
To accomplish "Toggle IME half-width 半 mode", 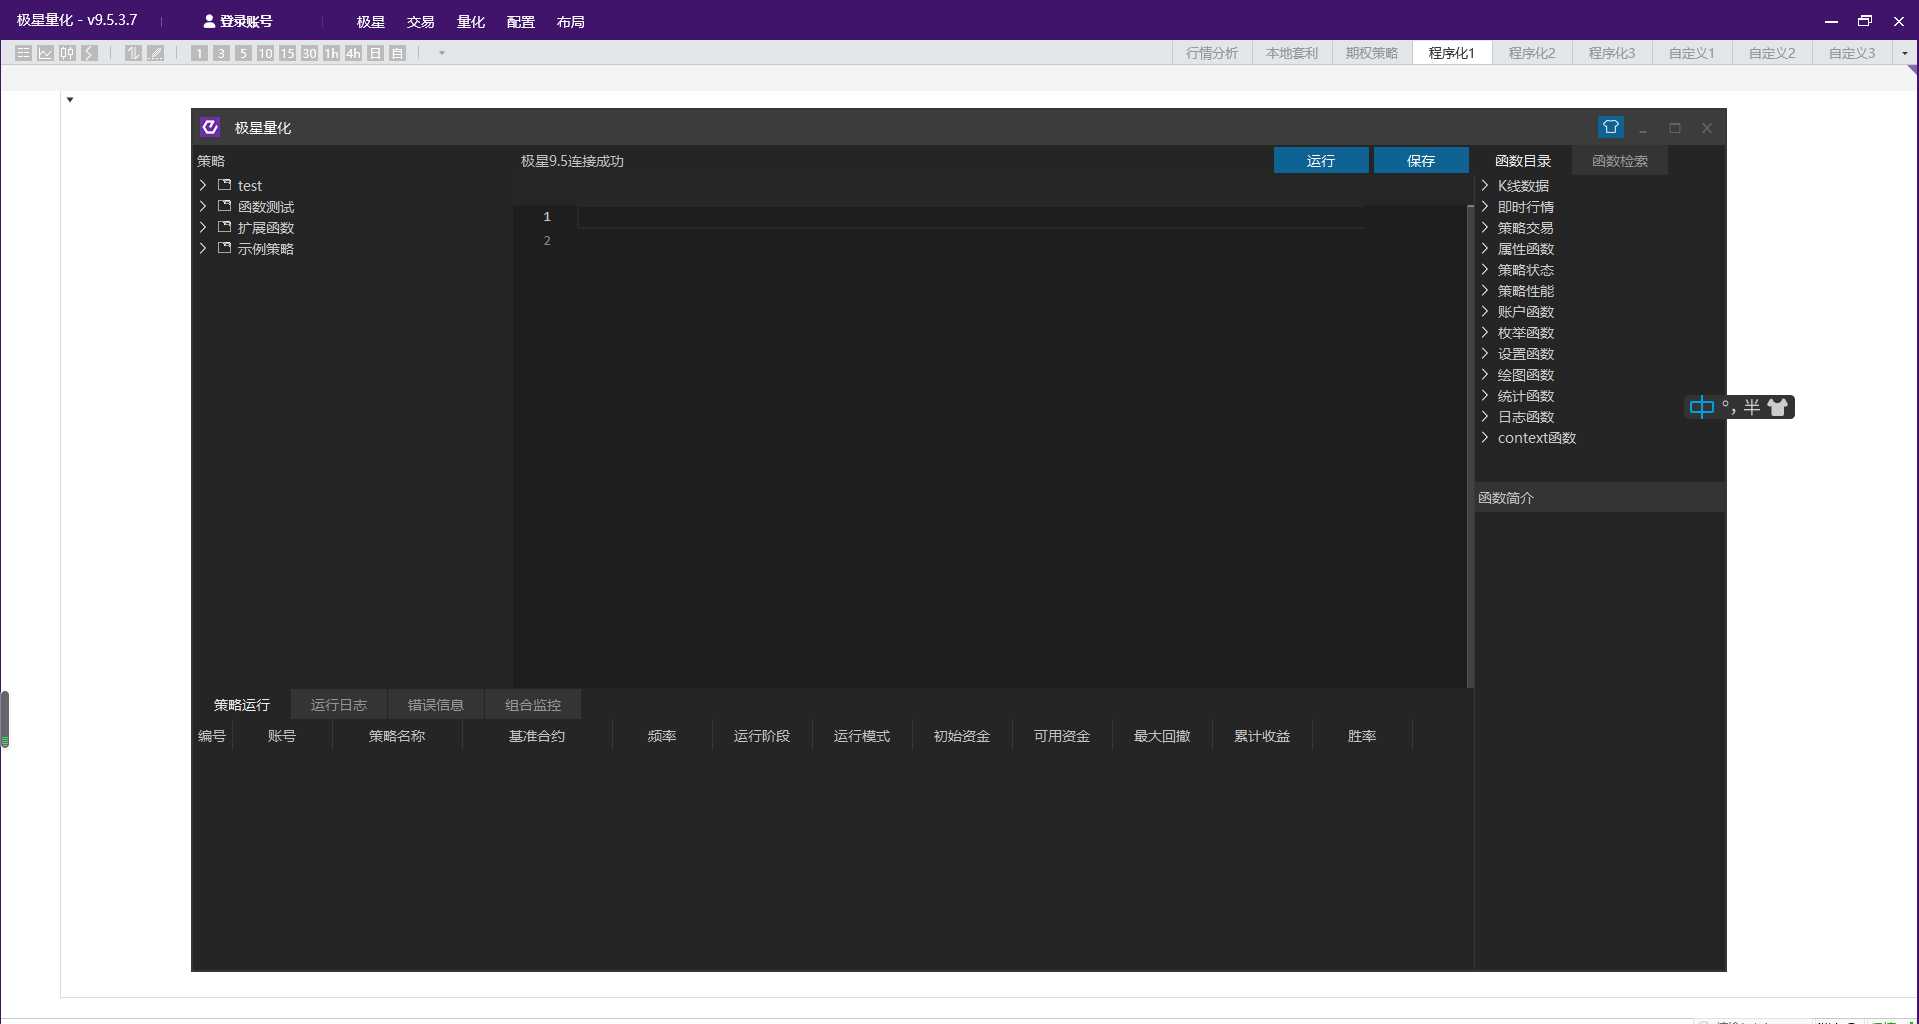I will tap(1751, 407).
